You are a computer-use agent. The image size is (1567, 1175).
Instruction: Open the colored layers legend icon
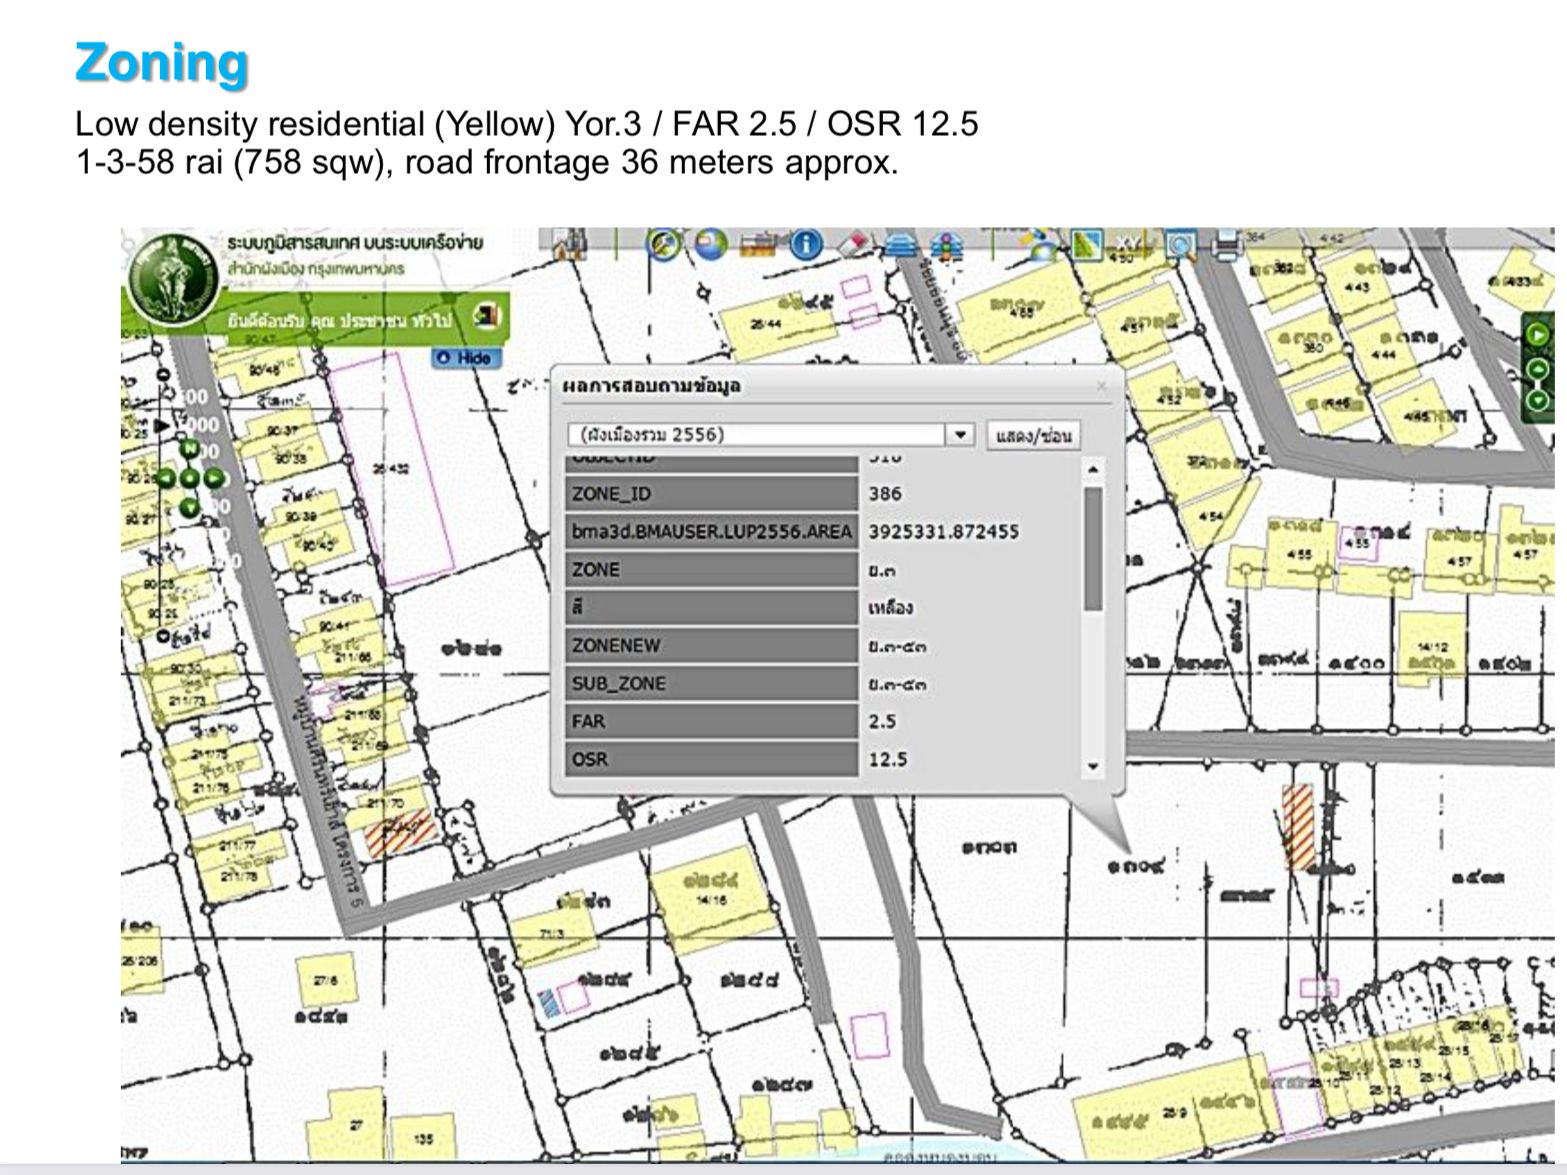(x=946, y=246)
